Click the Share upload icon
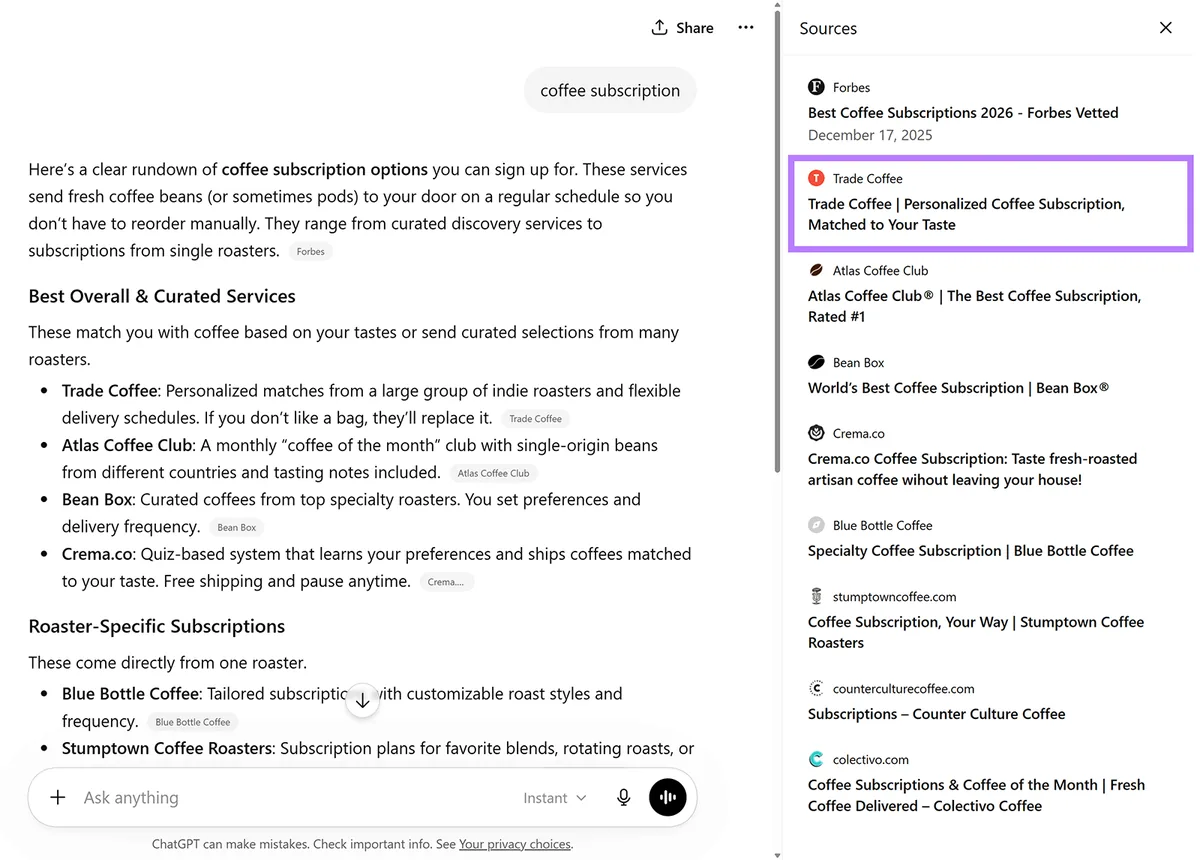1200x860 pixels. tap(659, 28)
